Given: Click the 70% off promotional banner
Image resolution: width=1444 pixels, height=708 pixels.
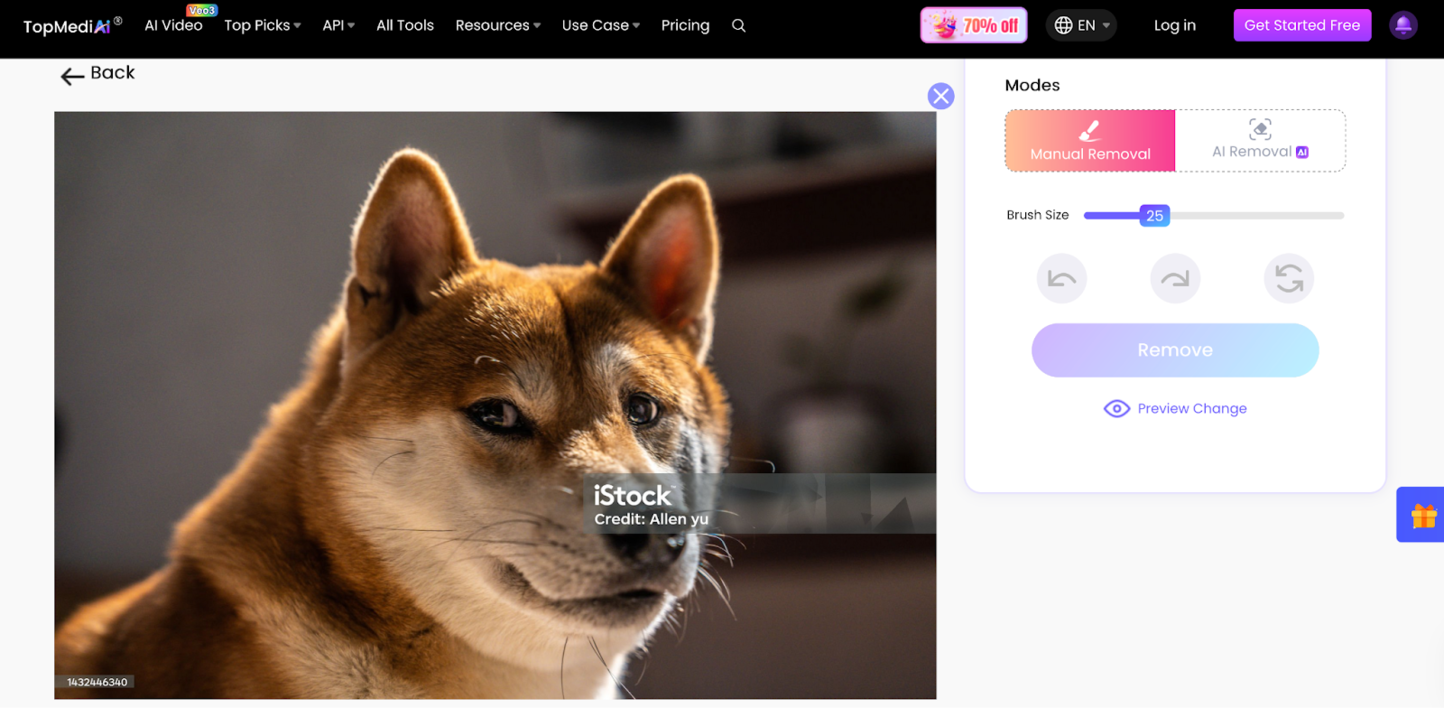Looking at the screenshot, I should 973,24.
